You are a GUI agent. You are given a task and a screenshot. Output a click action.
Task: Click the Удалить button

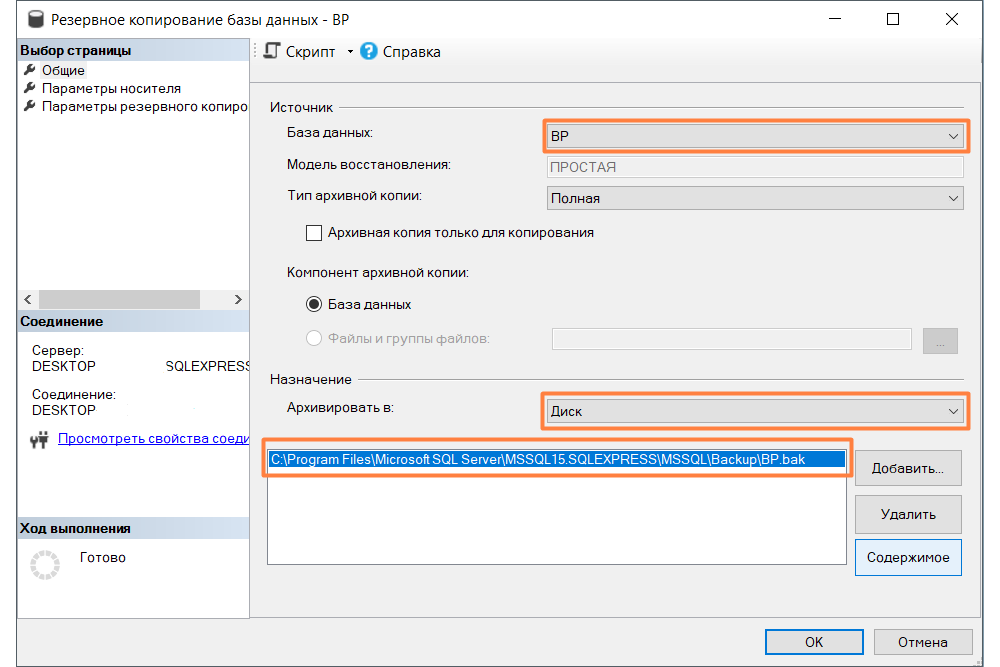(908, 514)
